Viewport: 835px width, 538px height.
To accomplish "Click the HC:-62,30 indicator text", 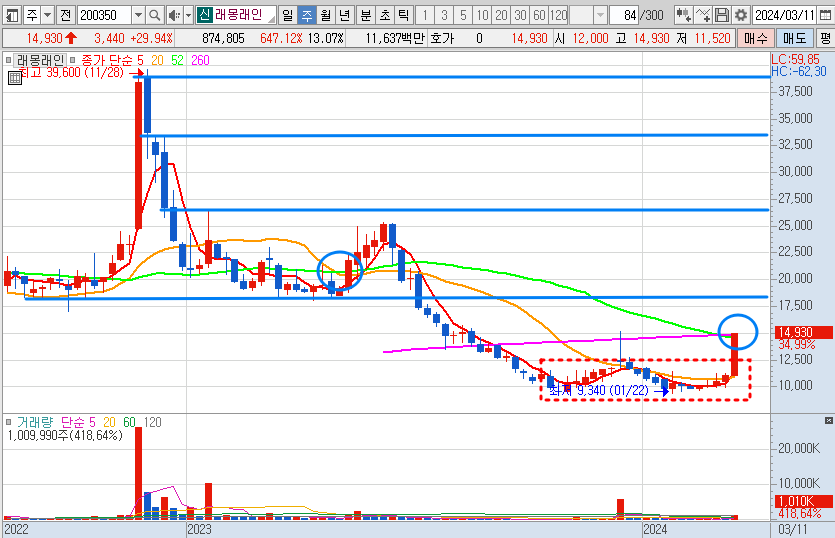I will 799,71.
